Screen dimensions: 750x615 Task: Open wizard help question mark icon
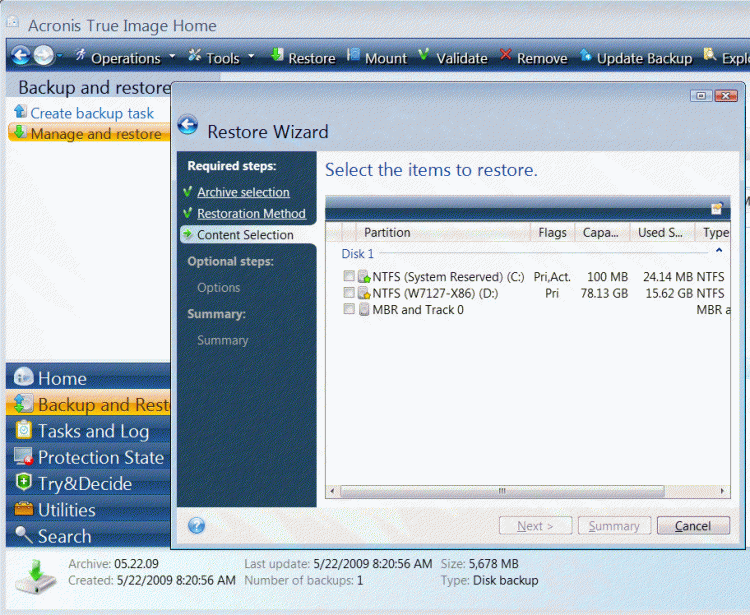pyautogui.click(x=197, y=526)
